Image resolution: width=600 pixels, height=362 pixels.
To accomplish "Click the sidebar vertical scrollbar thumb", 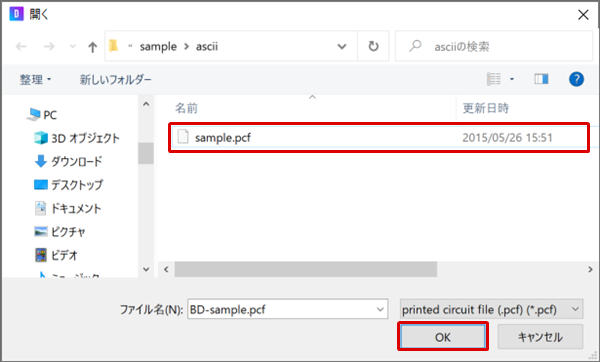I will [146, 153].
